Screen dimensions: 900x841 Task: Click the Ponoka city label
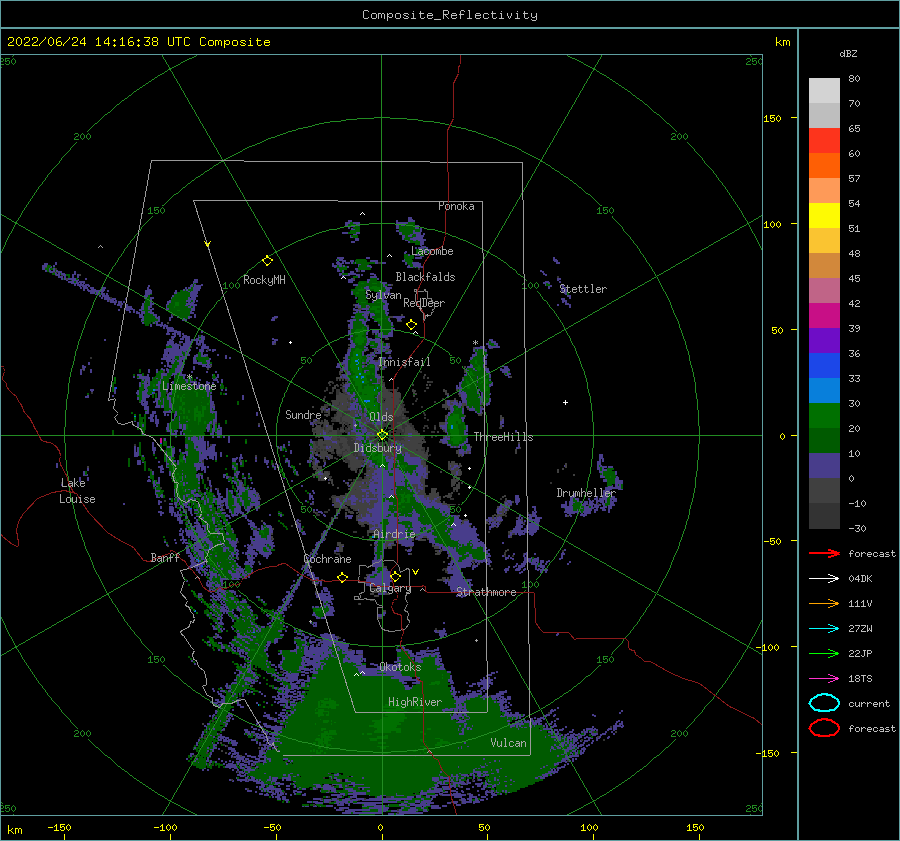456,206
